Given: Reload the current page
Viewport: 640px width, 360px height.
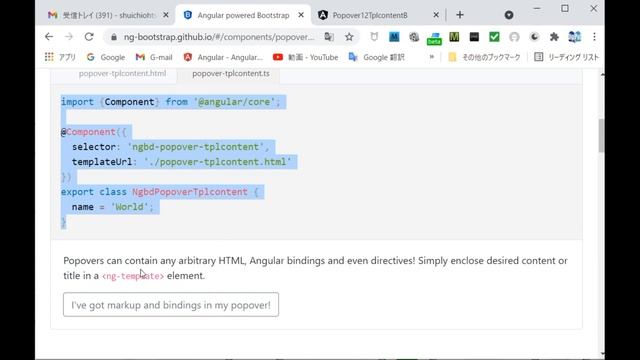Looking at the screenshot, I should click(89, 37).
